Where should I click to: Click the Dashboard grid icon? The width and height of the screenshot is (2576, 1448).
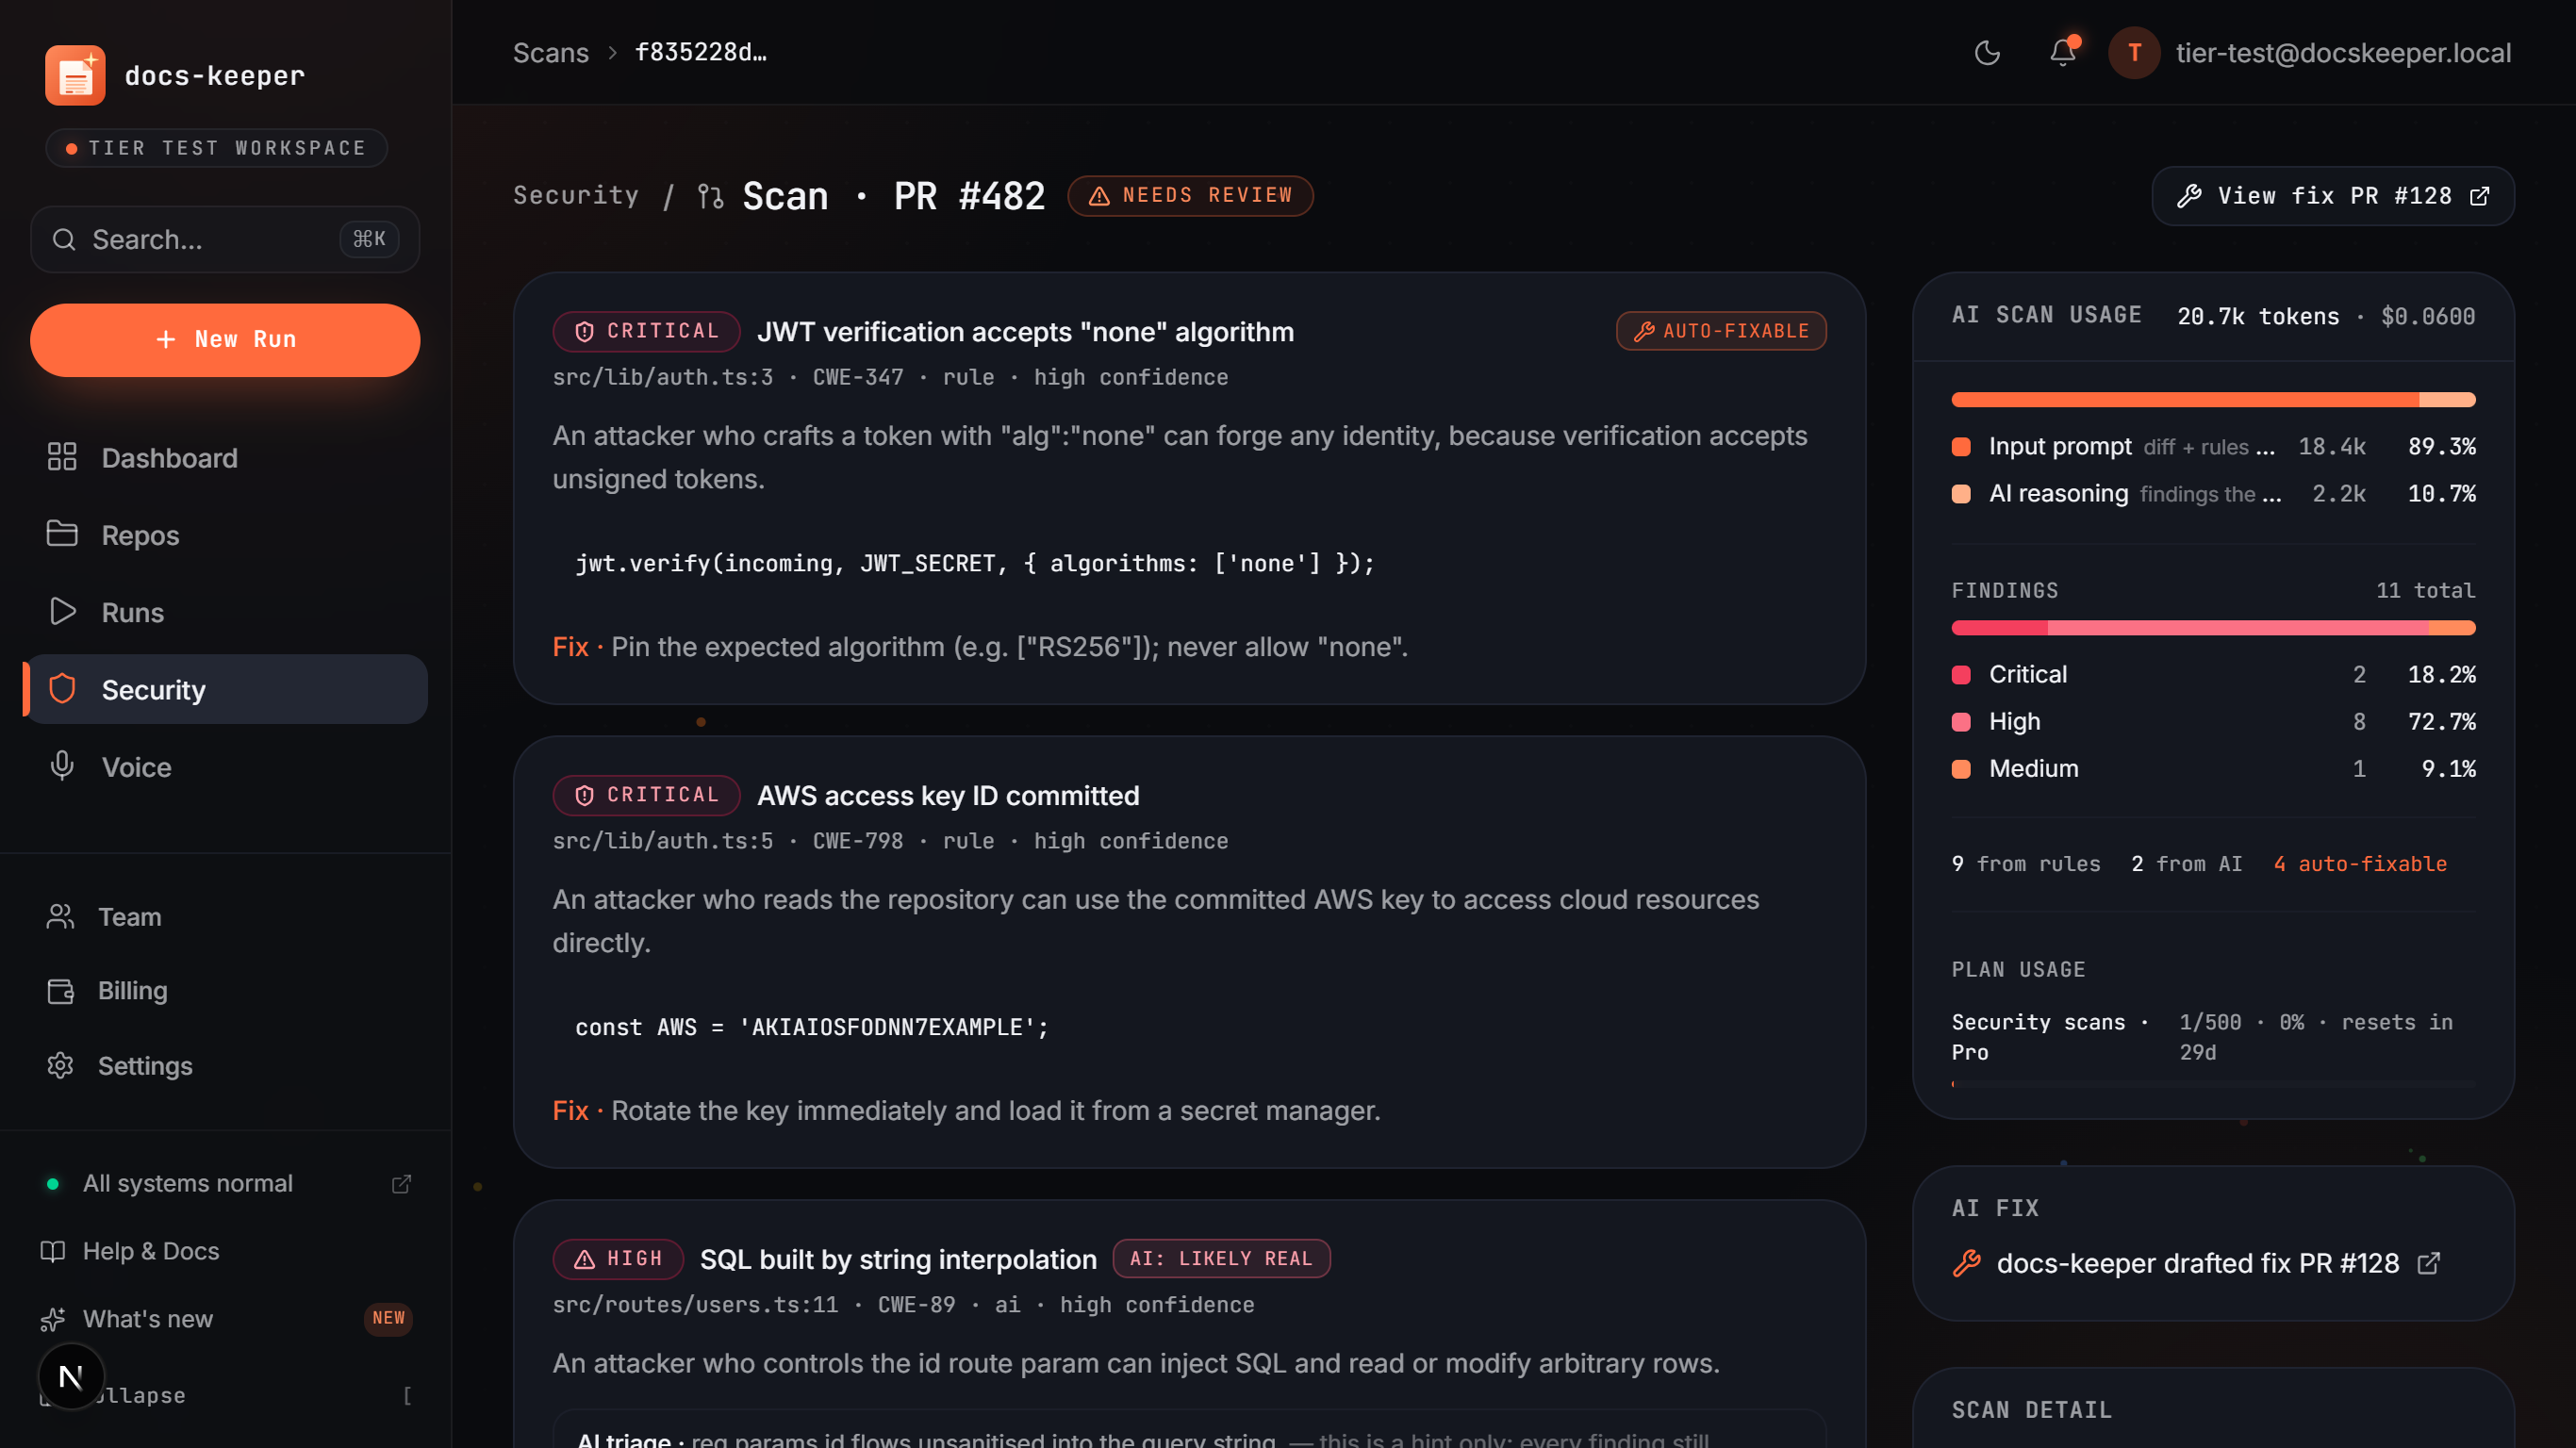[62, 457]
